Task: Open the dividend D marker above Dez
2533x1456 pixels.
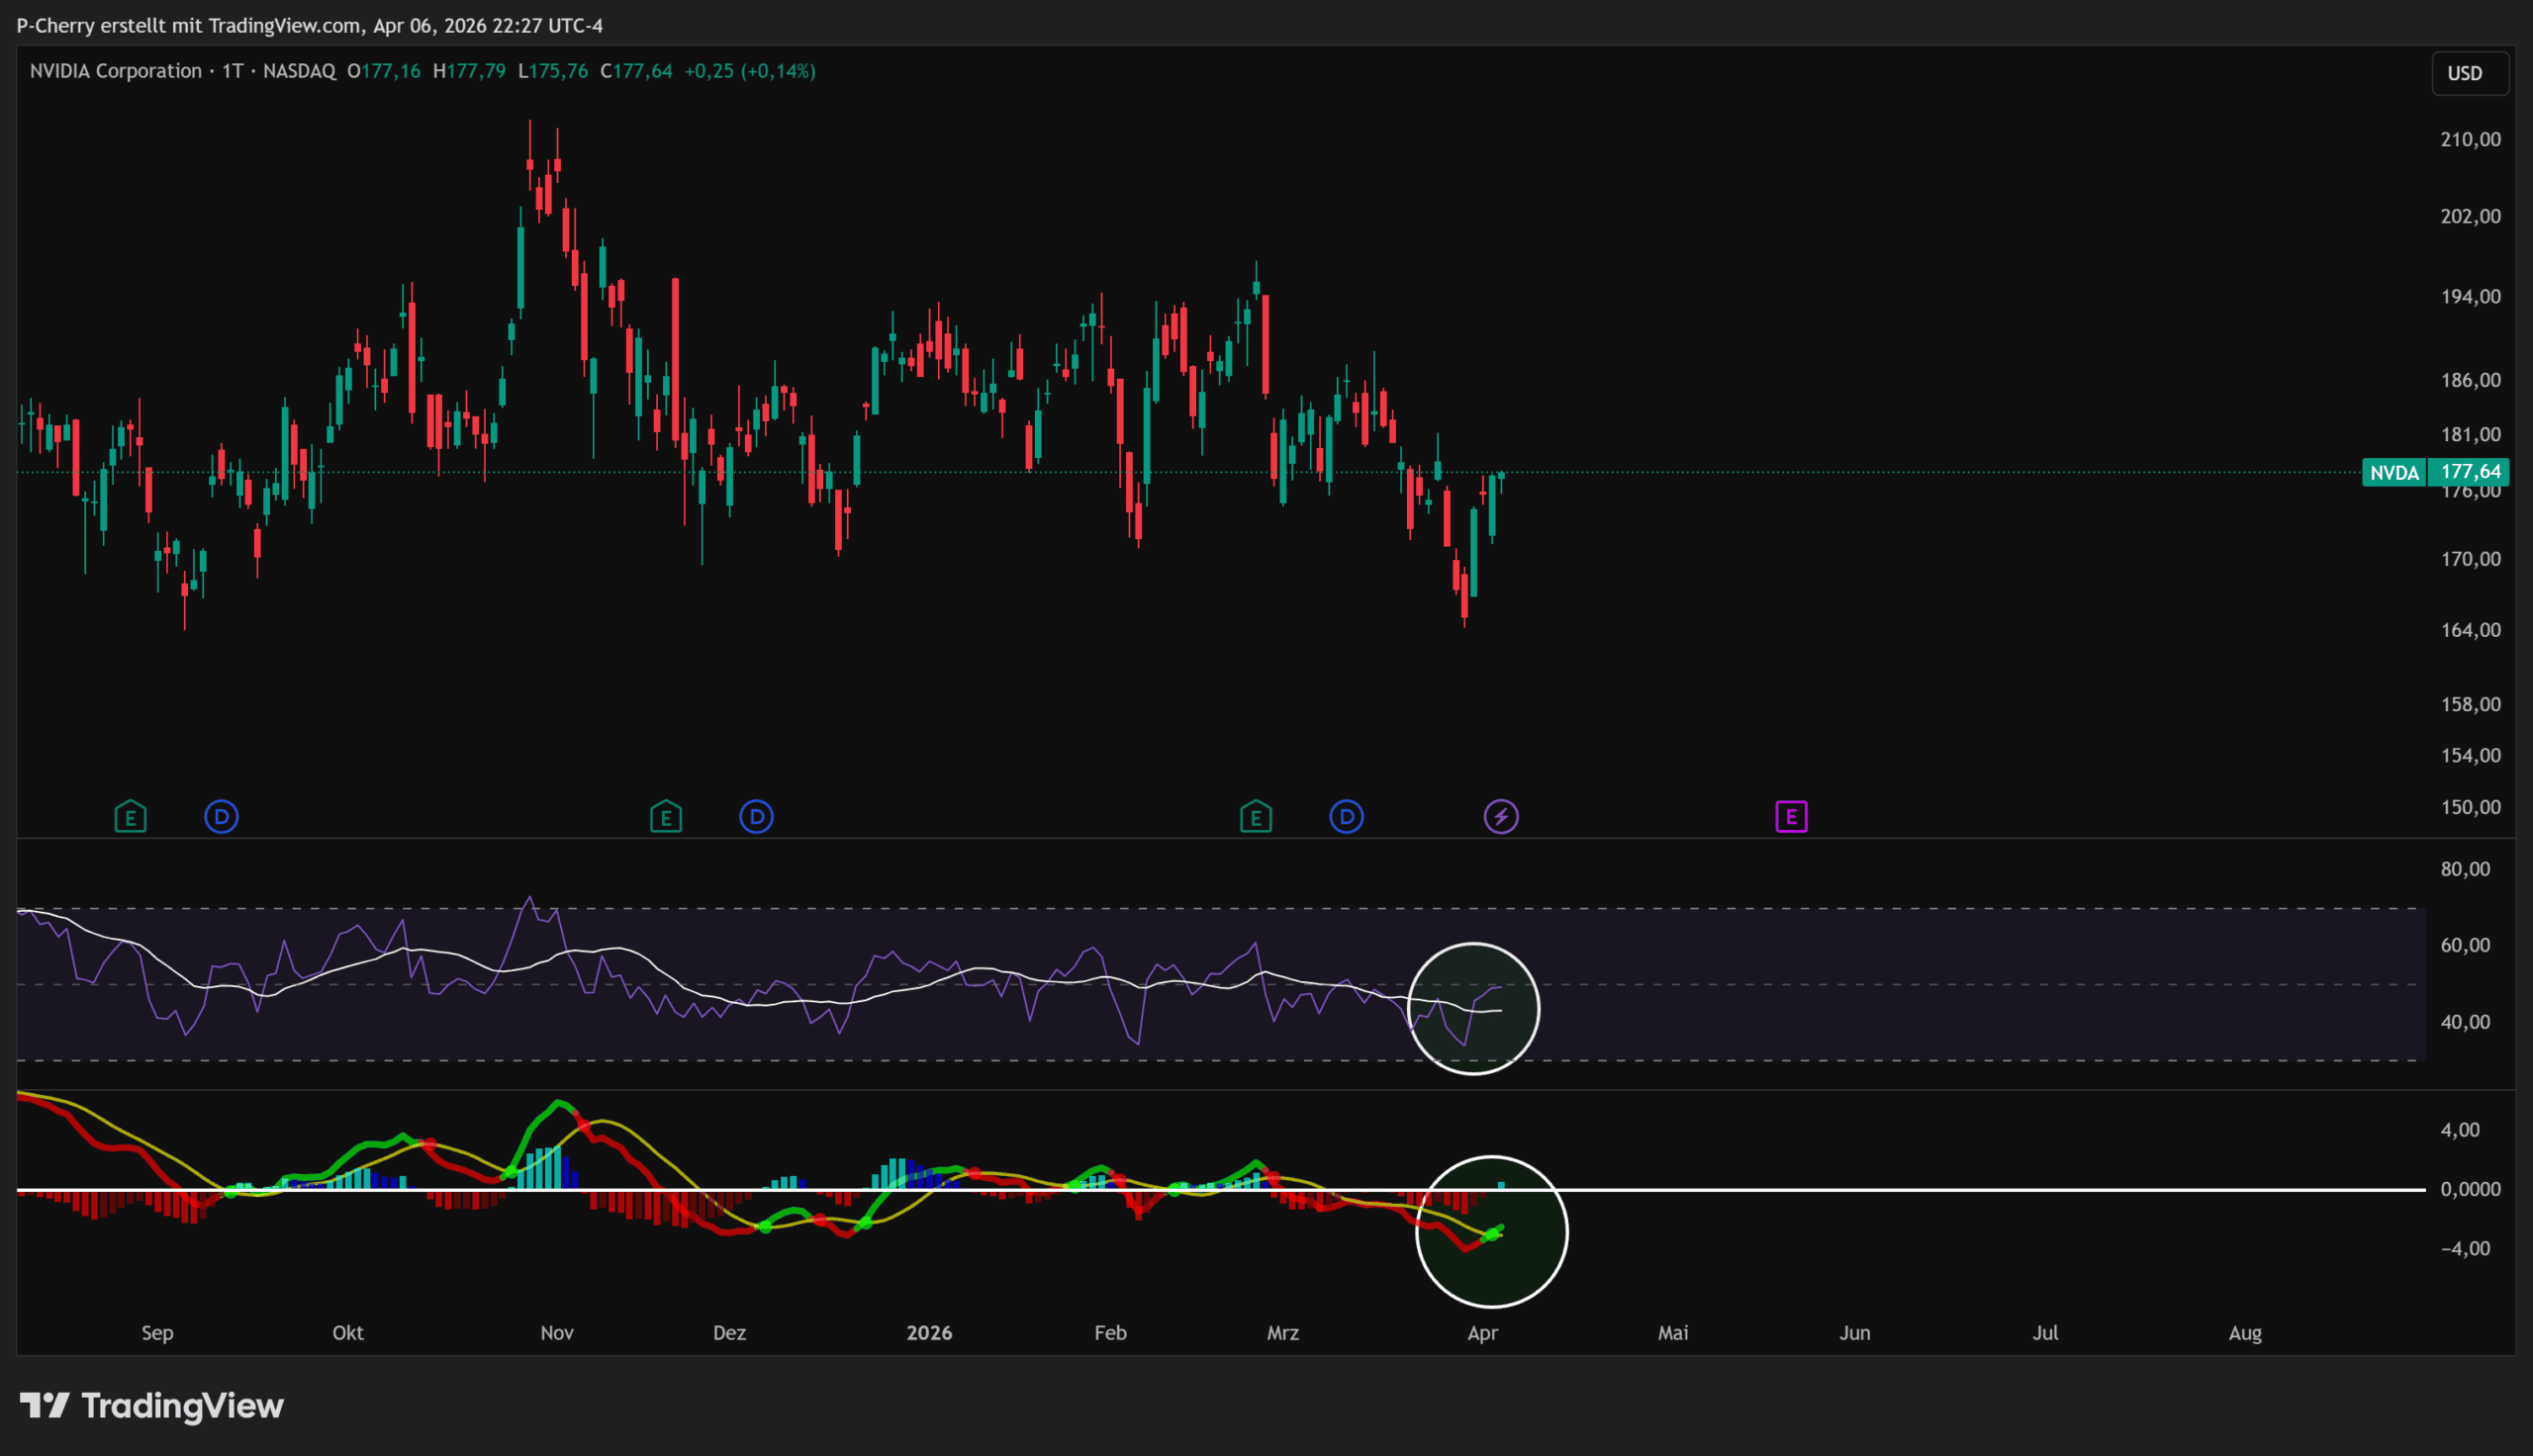Action: [756, 817]
